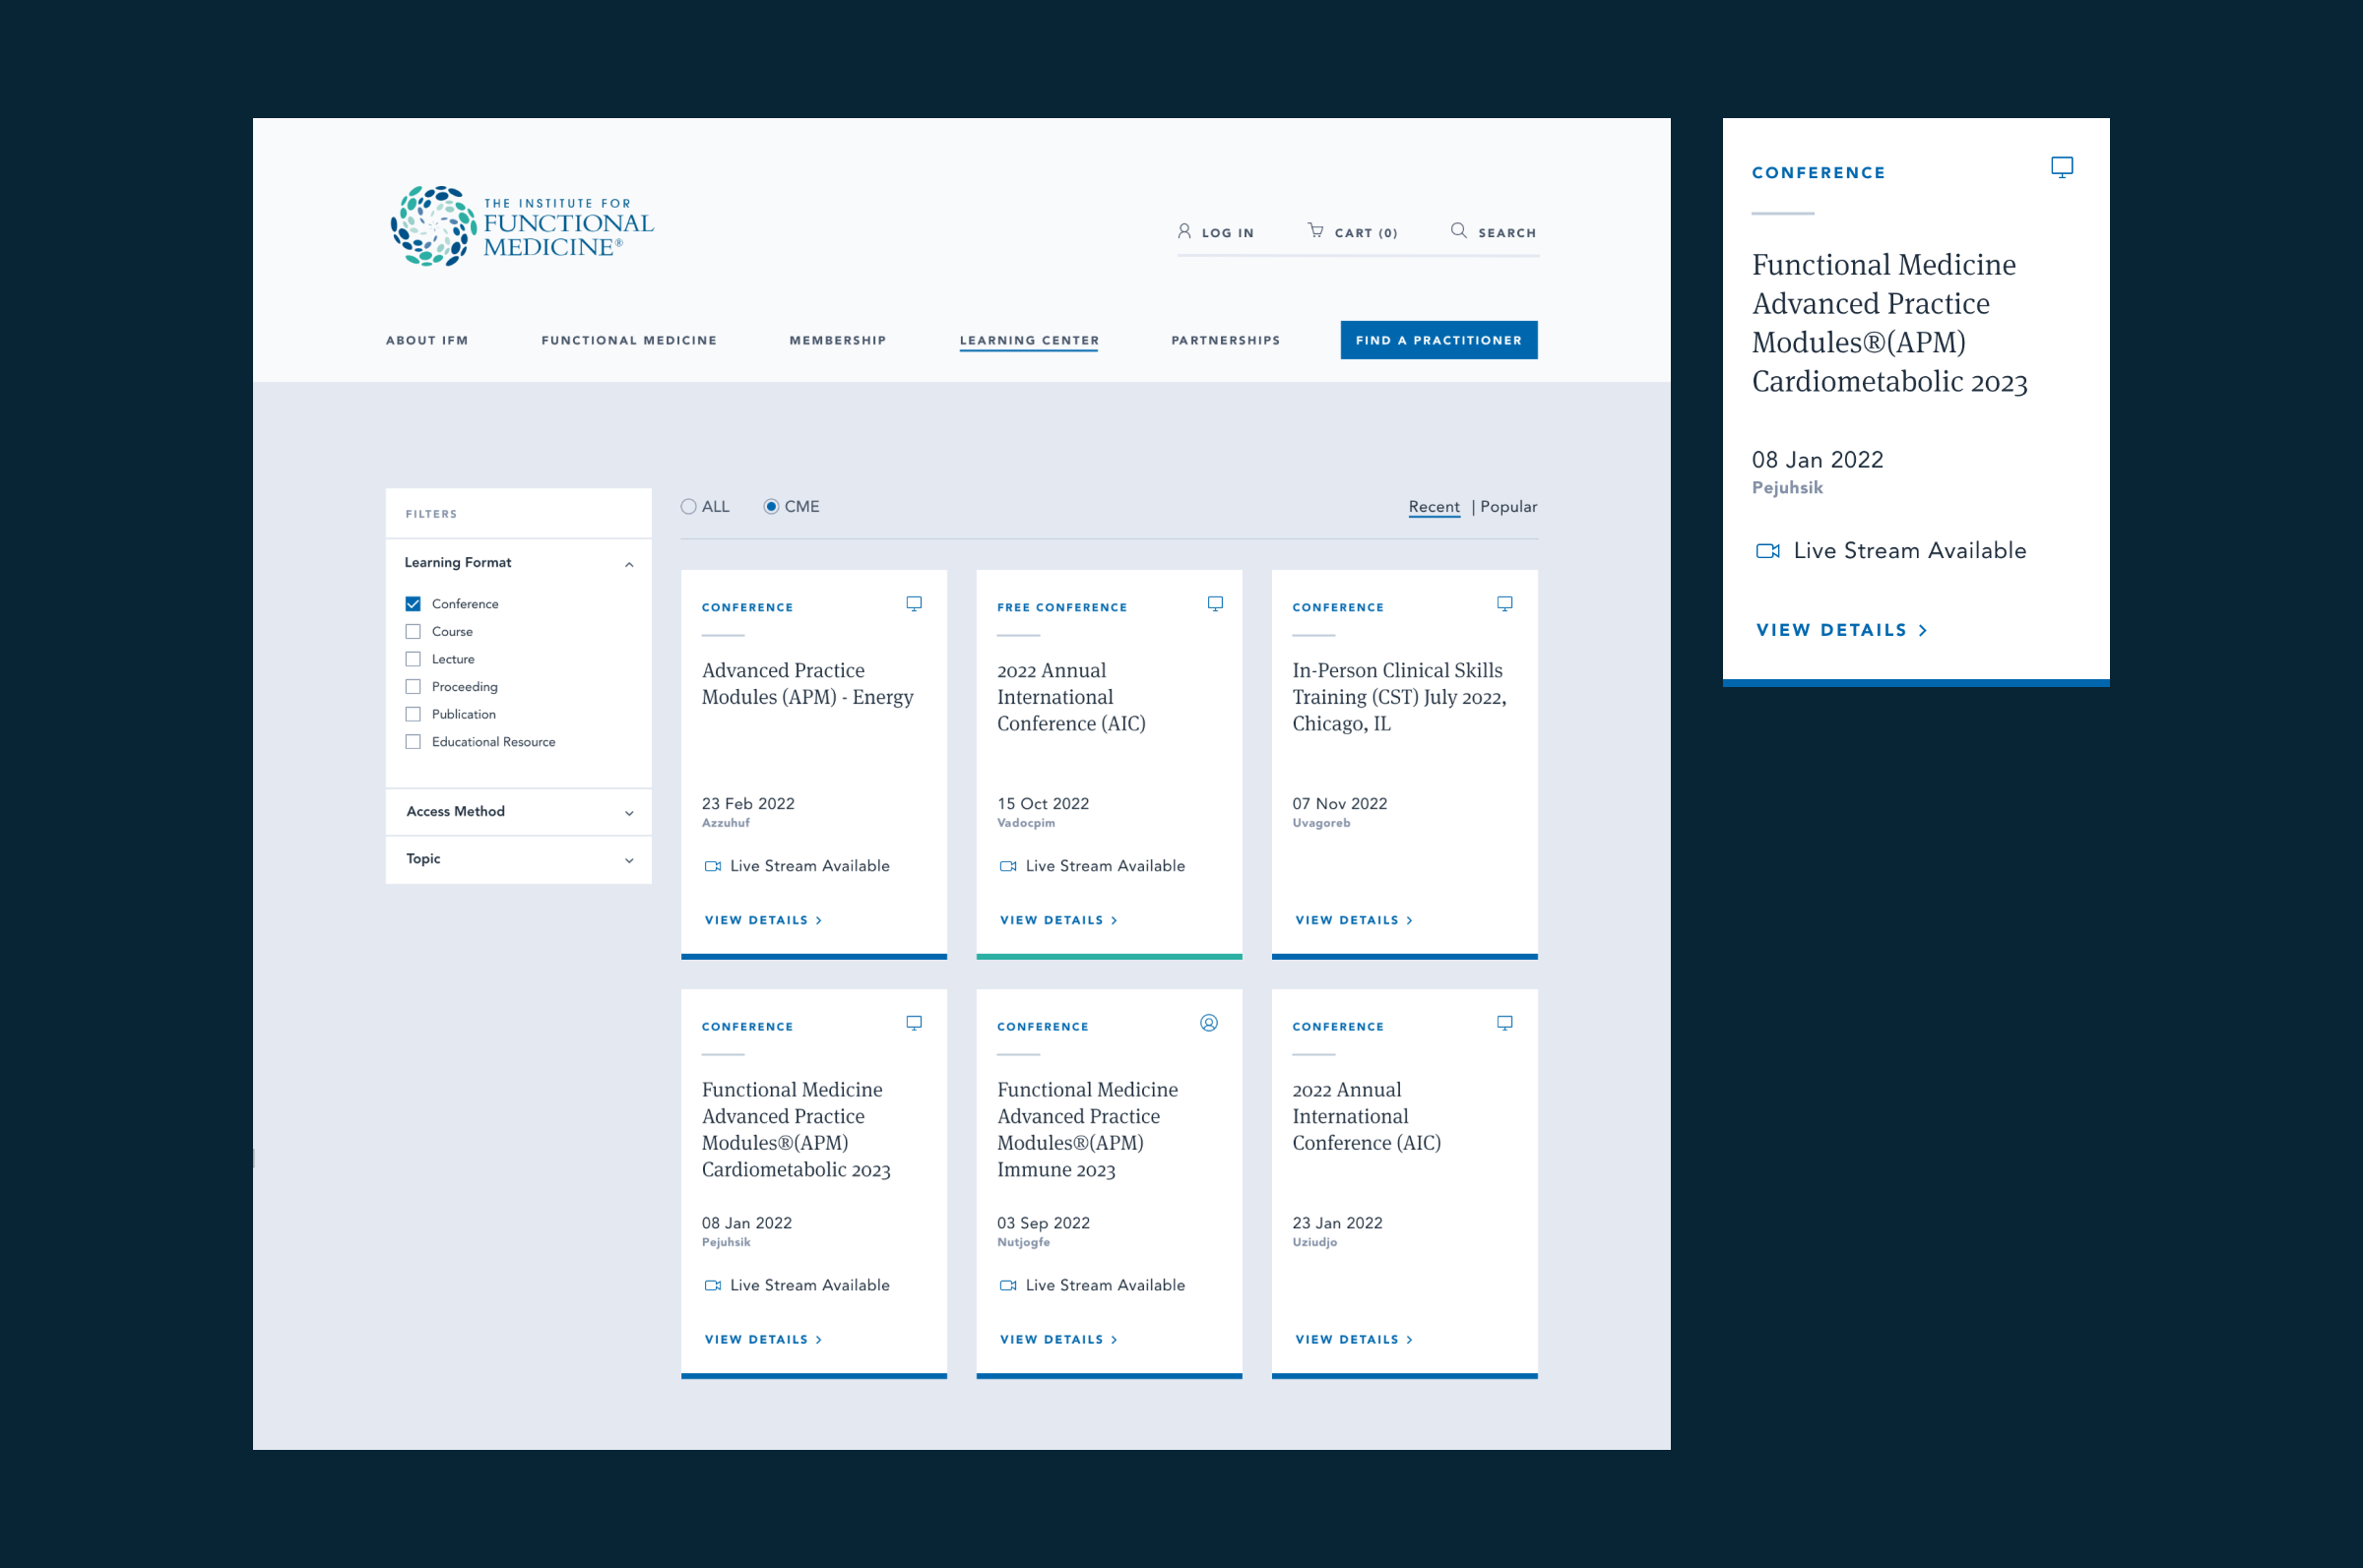Click Find a Practitioner button
This screenshot has width=2363, height=1568.
pos(1438,340)
